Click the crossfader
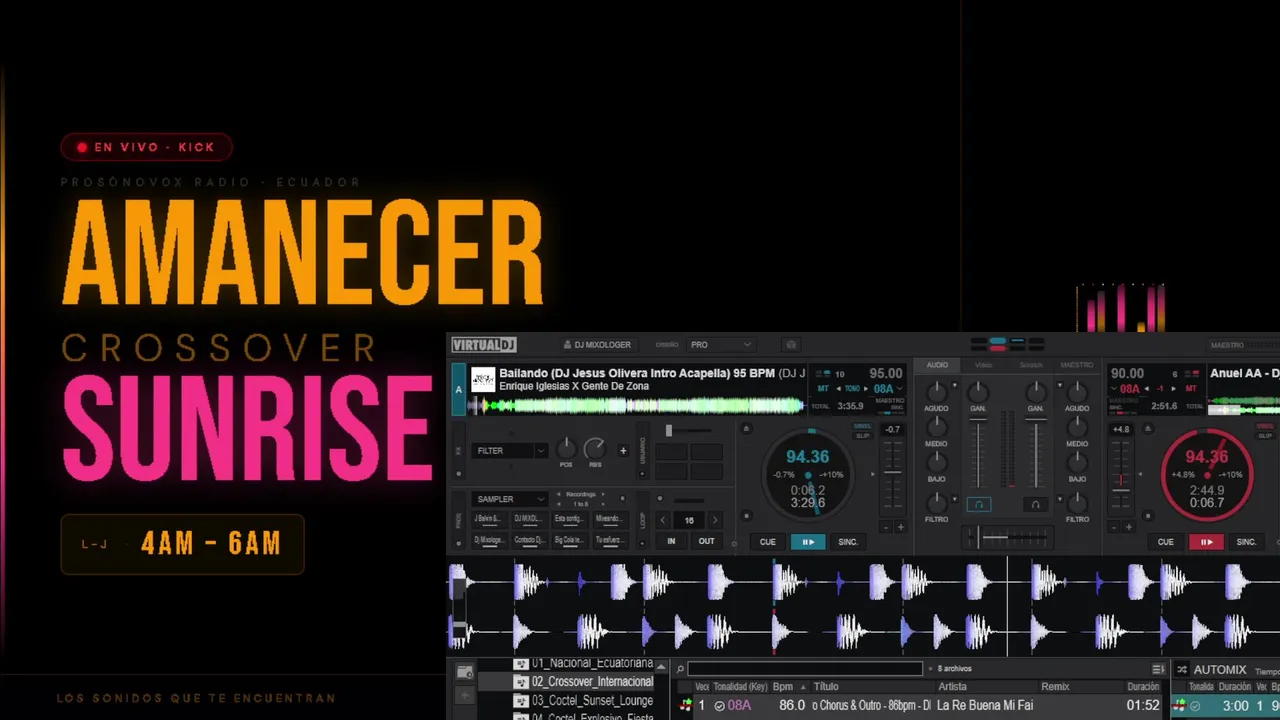 (x=1008, y=538)
